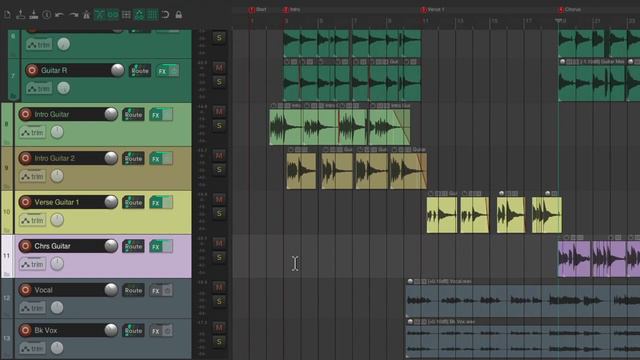Click the Guitar R volume knob

pos(118,70)
